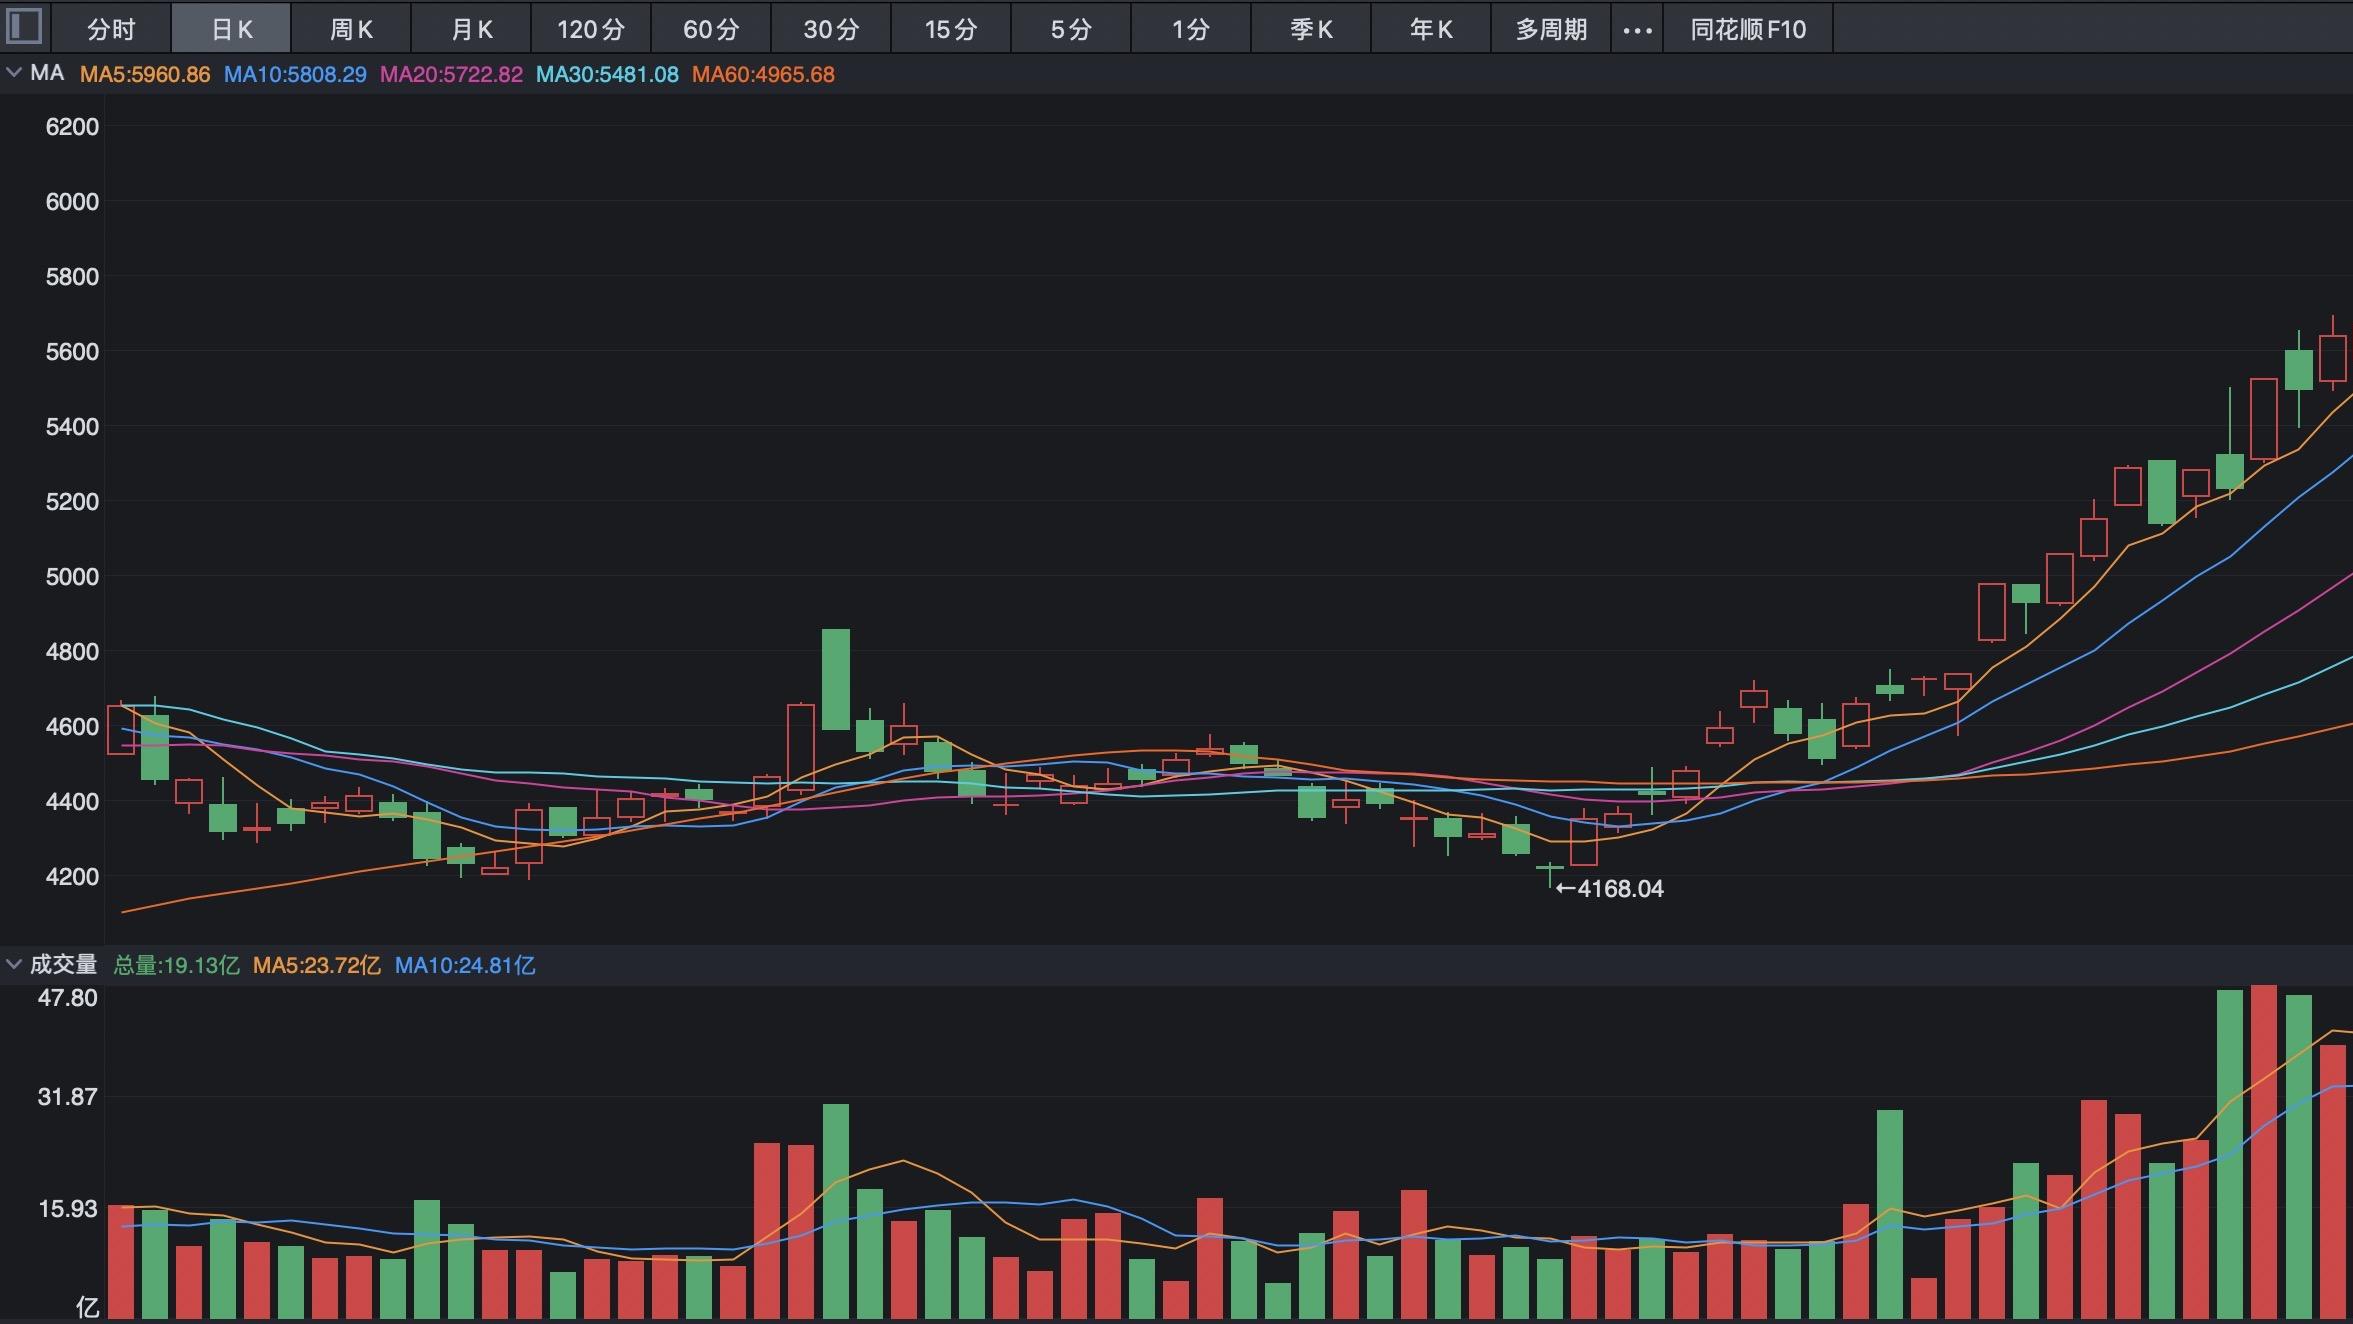This screenshot has width=2353, height=1324.
Task: Switch to the 周K tab
Action: click(351, 28)
